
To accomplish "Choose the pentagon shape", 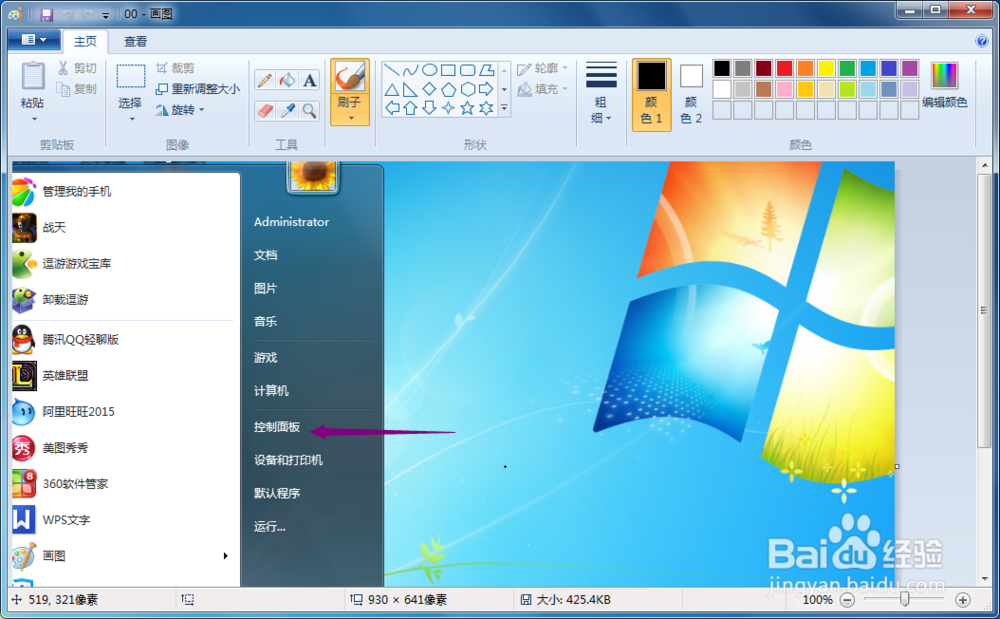I will [448, 89].
